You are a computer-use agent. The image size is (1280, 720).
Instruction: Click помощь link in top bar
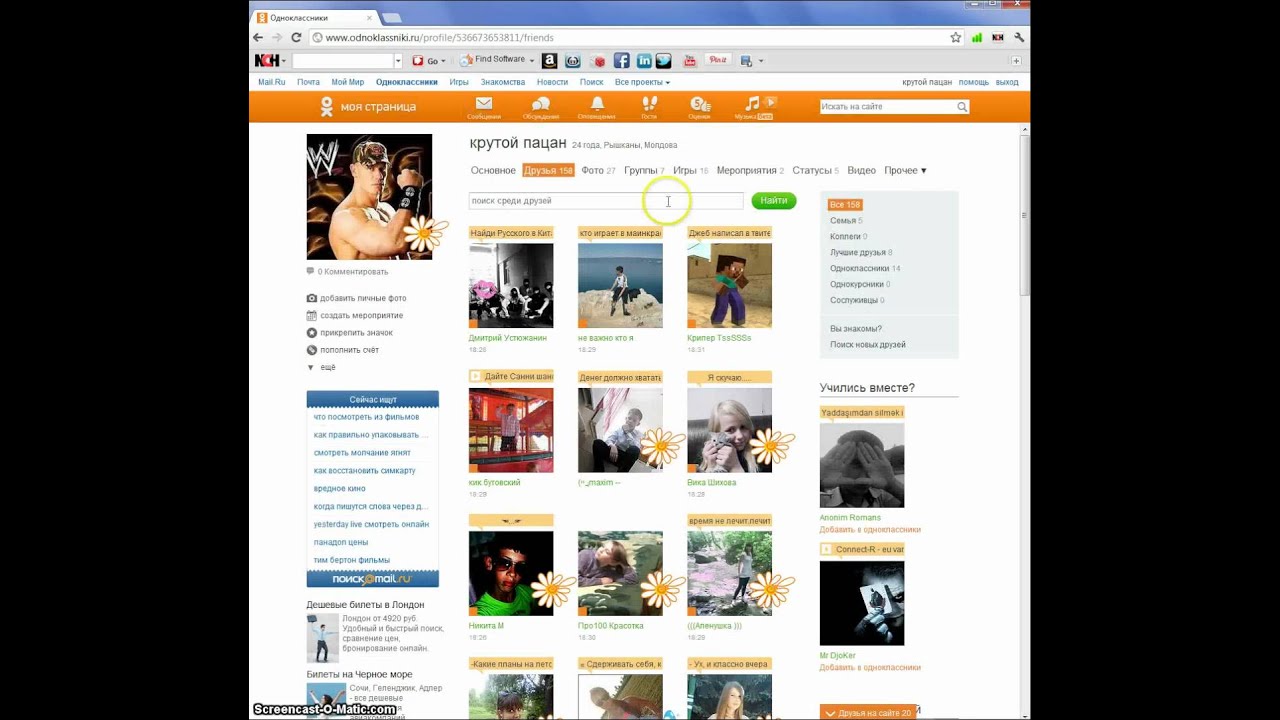coord(974,82)
